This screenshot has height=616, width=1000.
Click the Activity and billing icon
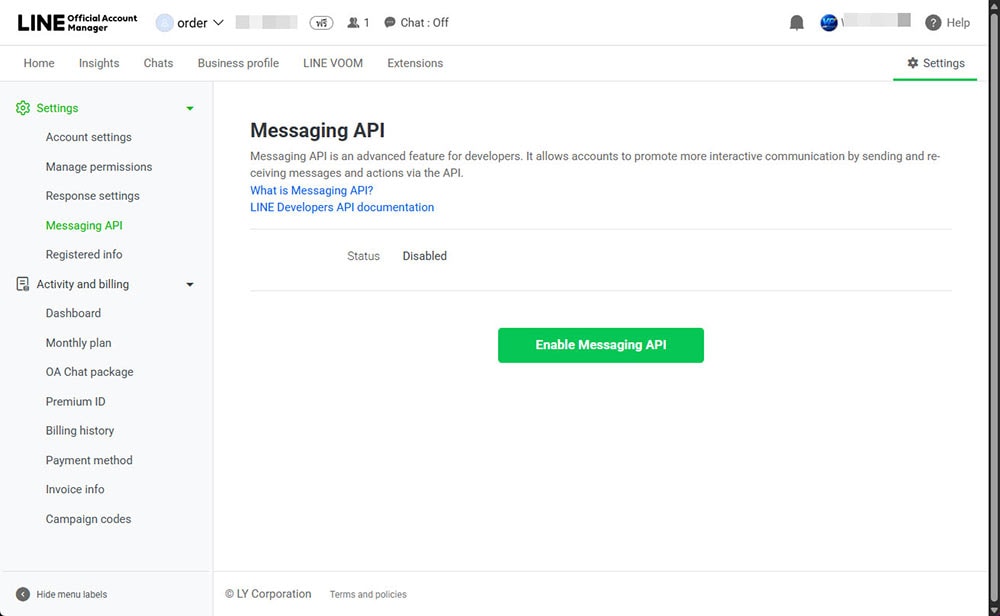[x=23, y=284]
